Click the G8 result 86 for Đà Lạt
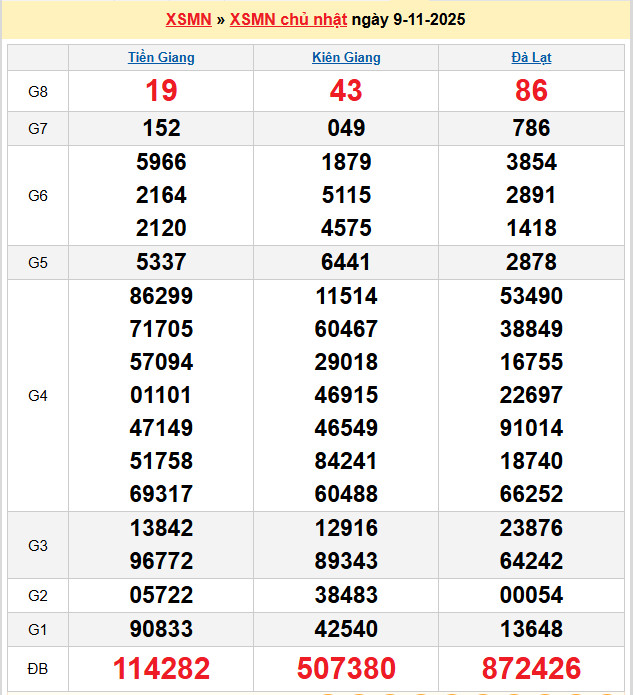The height and width of the screenshot is (695, 633). 531,91
